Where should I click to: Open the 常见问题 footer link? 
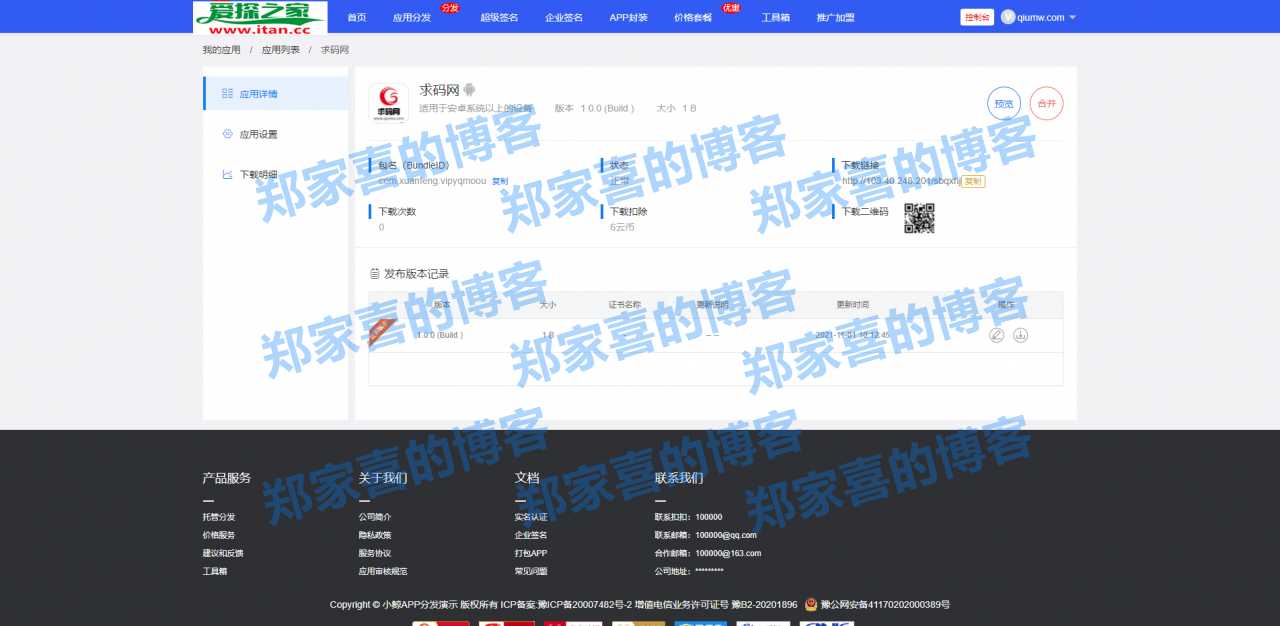(531, 571)
